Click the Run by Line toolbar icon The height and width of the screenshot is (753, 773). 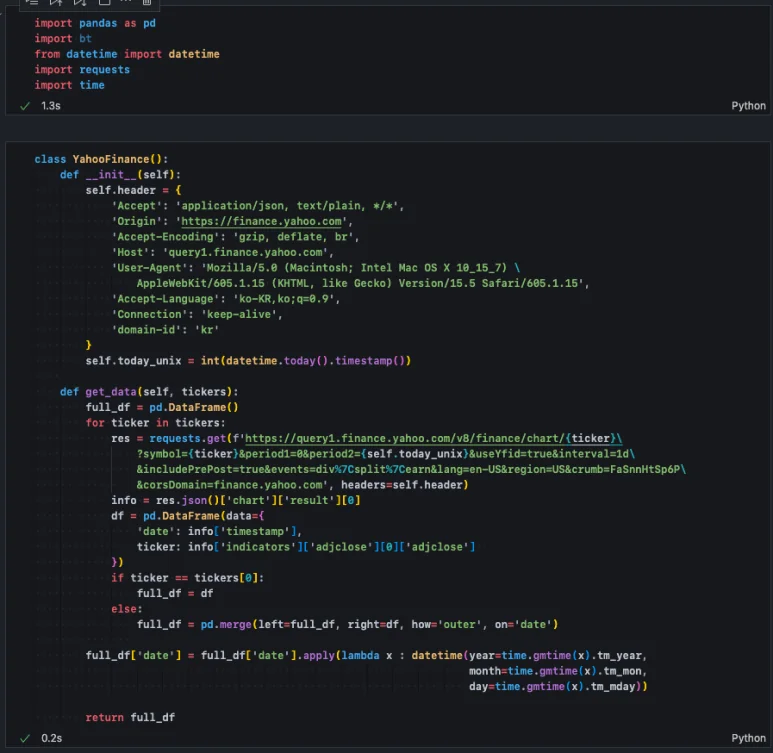33,3
